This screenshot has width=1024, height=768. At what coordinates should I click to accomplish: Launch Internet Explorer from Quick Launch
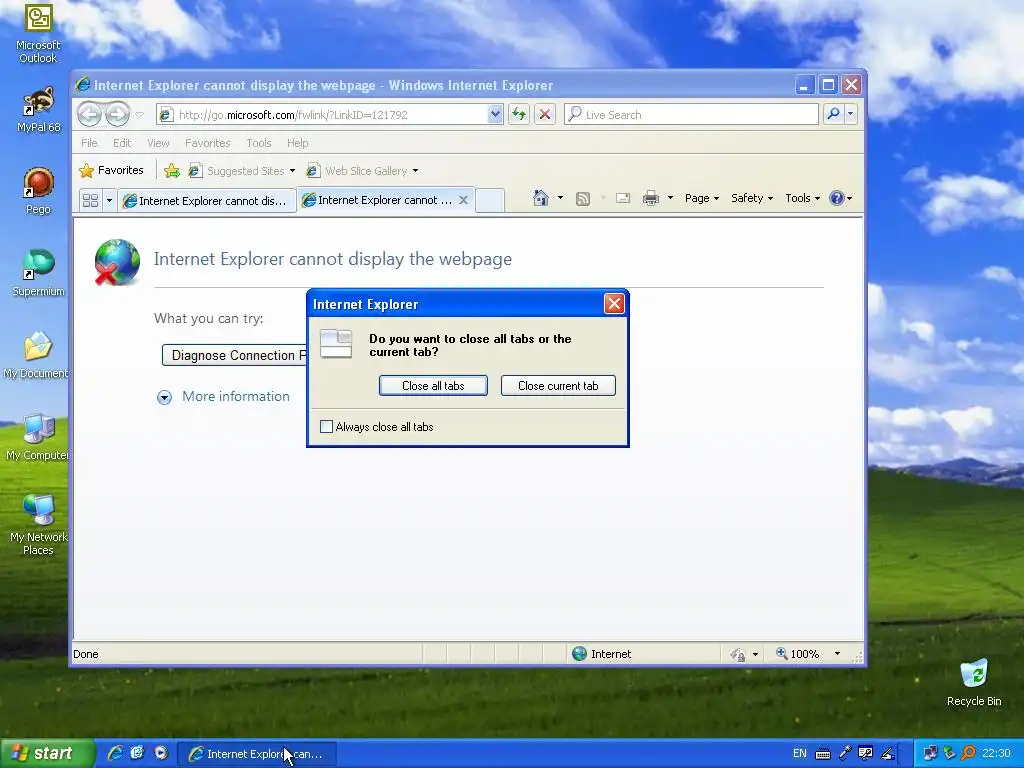pyautogui.click(x=114, y=754)
